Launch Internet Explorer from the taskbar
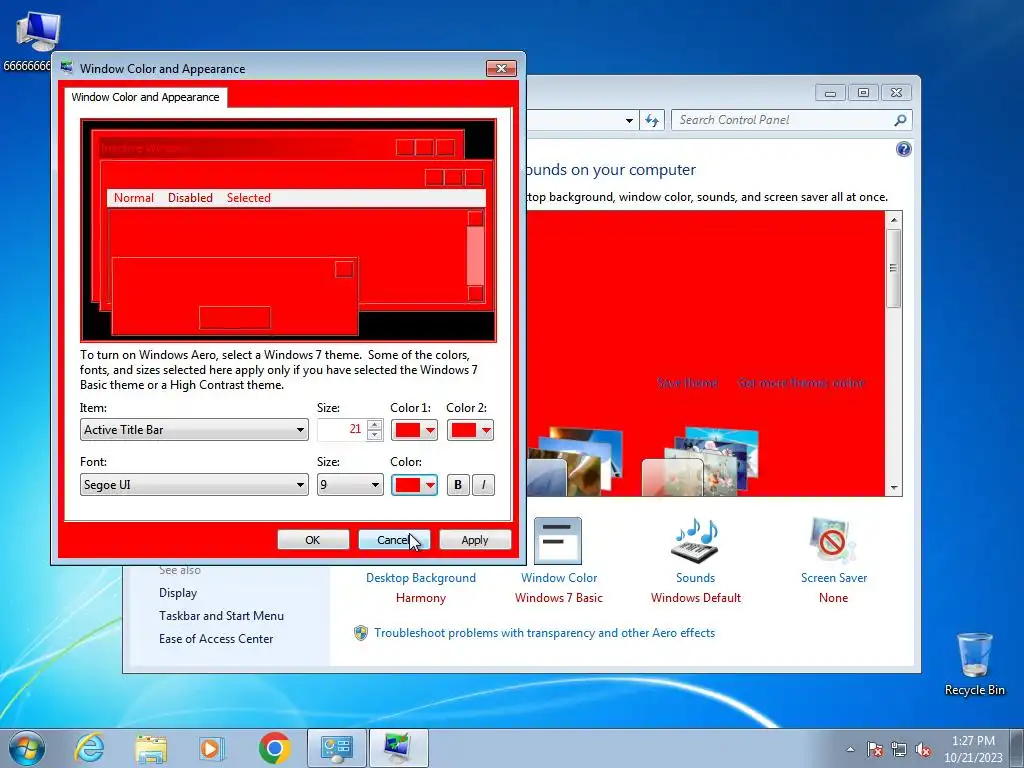Viewport: 1024px width, 768px height. [89, 748]
